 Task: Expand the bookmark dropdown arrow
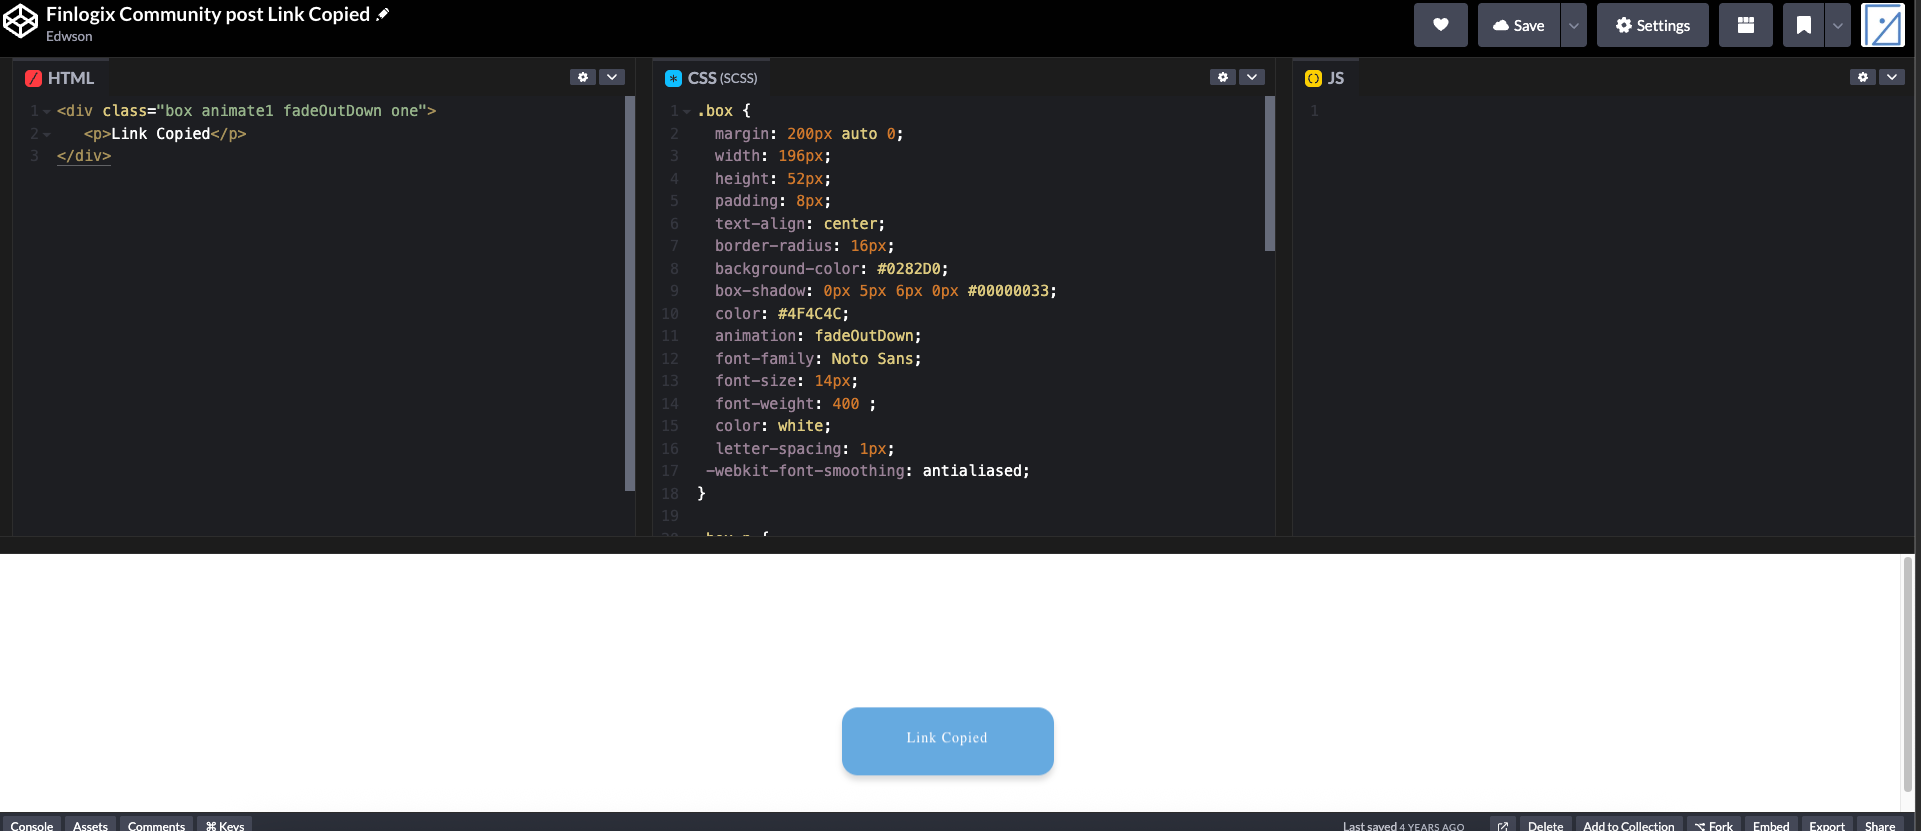click(1837, 25)
